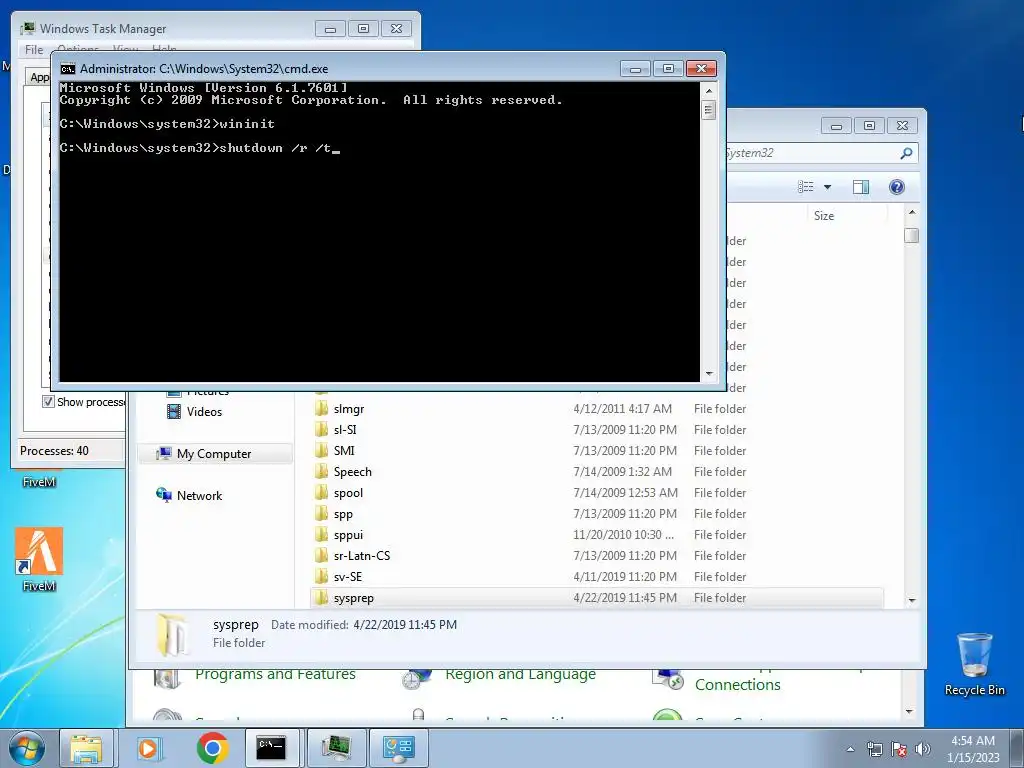
Task: Click Explorer file list scroll up arrow
Action: point(912,213)
